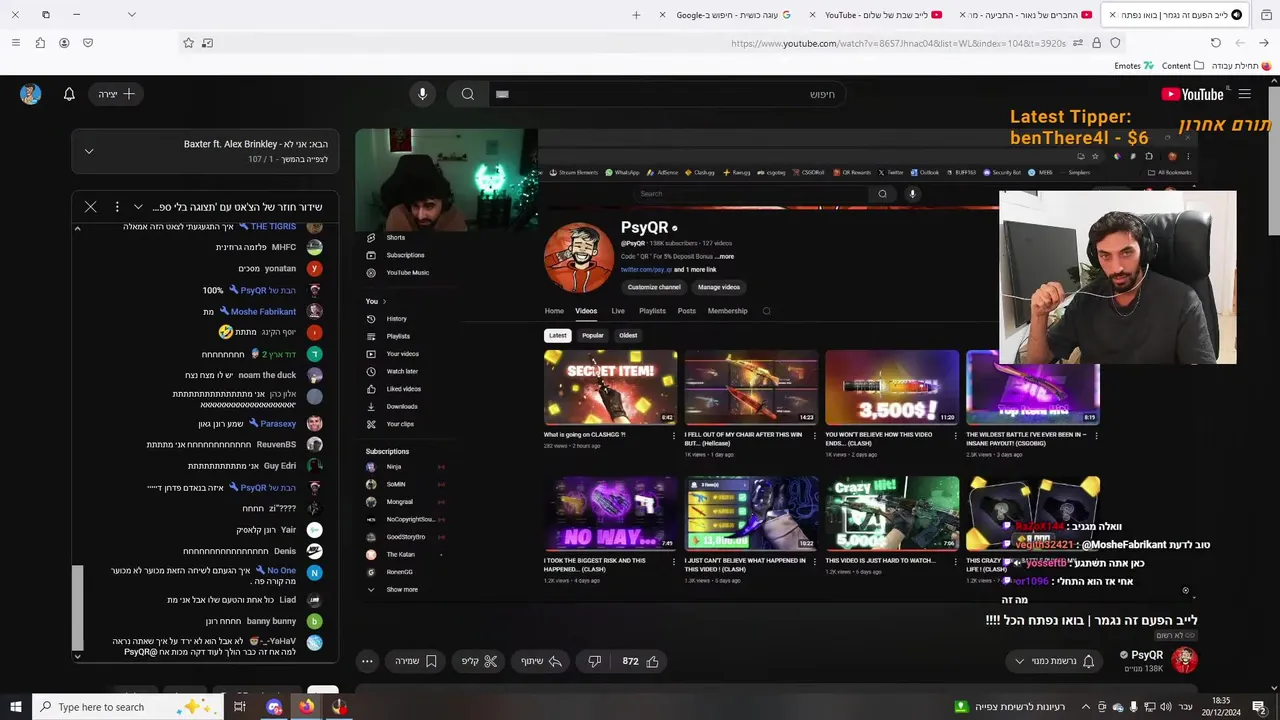Open Content bookmark folder
The image size is (1280, 720).
(x=1183, y=66)
